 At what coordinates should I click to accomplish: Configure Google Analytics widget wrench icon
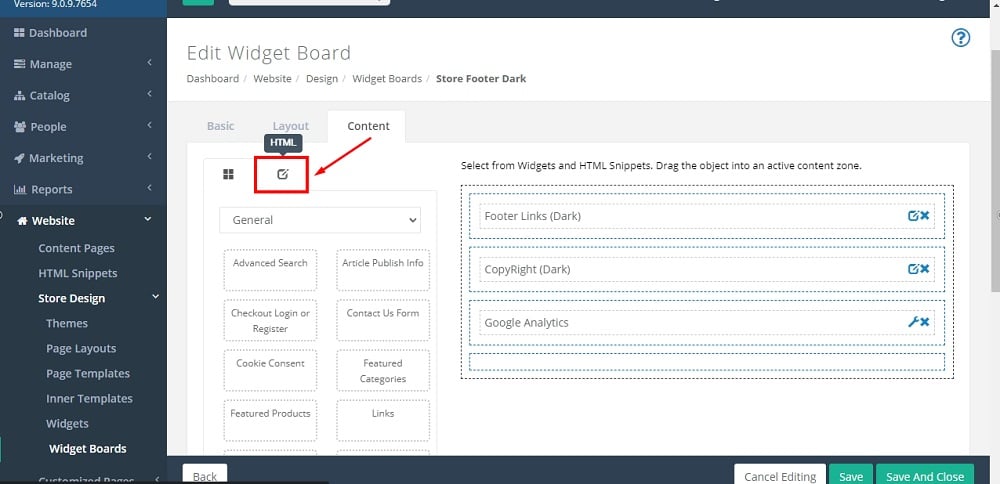(913, 322)
